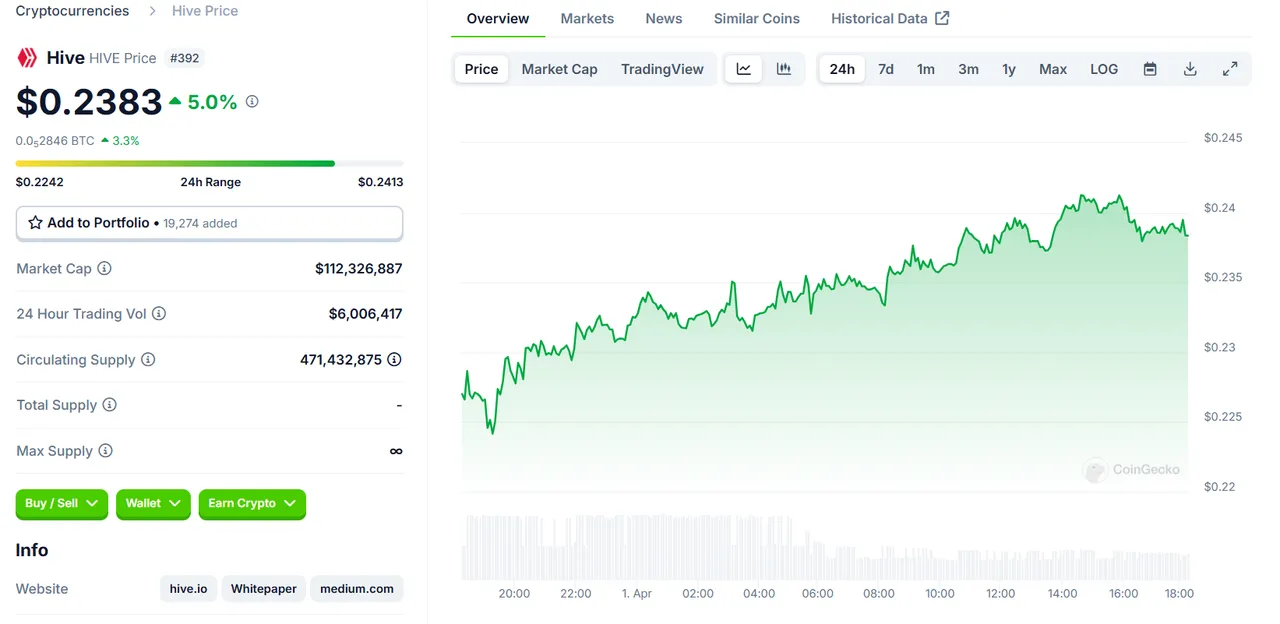
Task: Switch to line chart view icon
Action: click(743, 69)
